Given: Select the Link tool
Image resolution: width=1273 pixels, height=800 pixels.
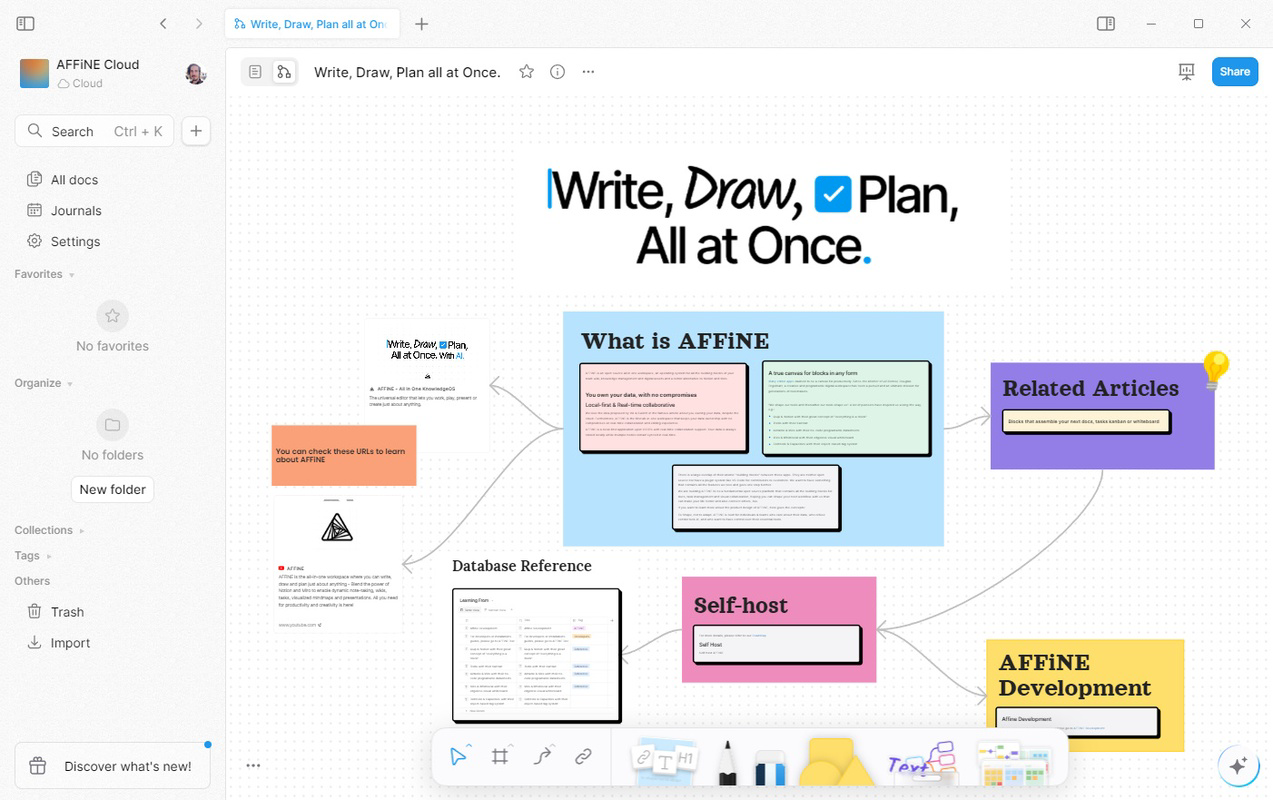Looking at the screenshot, I should pyautogui.click(x=583, y=757).
